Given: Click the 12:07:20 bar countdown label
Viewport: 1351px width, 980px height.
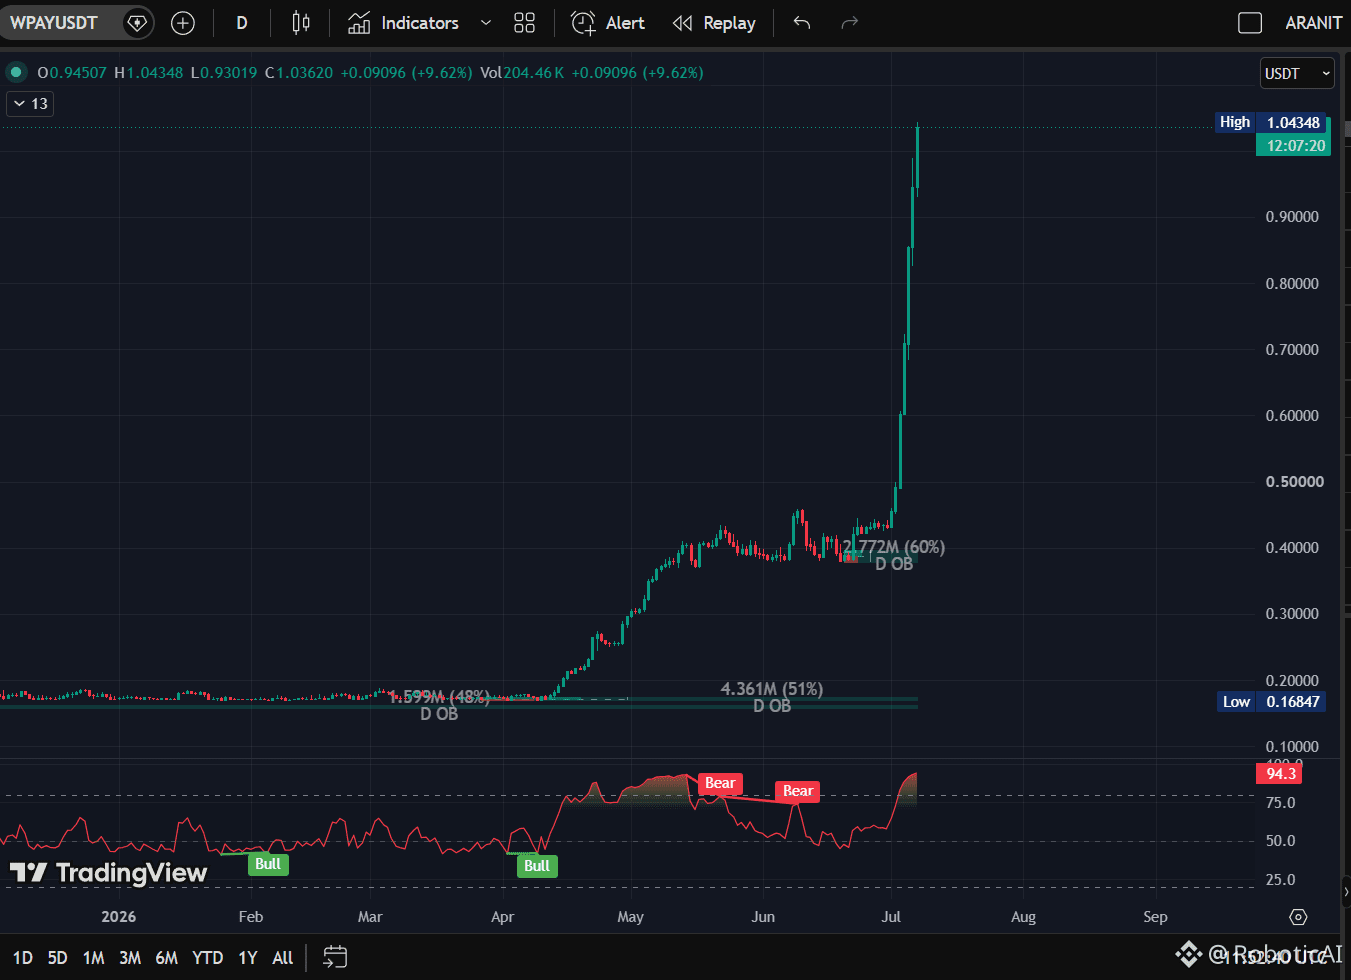Looking at the screenshot, I should [x=1295, y=145].
